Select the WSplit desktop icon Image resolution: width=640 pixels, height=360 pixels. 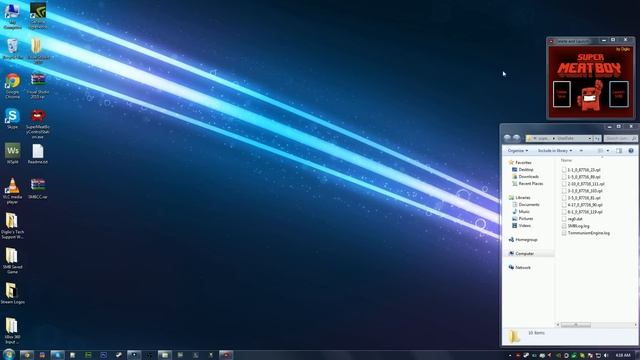tap(12, 153)
